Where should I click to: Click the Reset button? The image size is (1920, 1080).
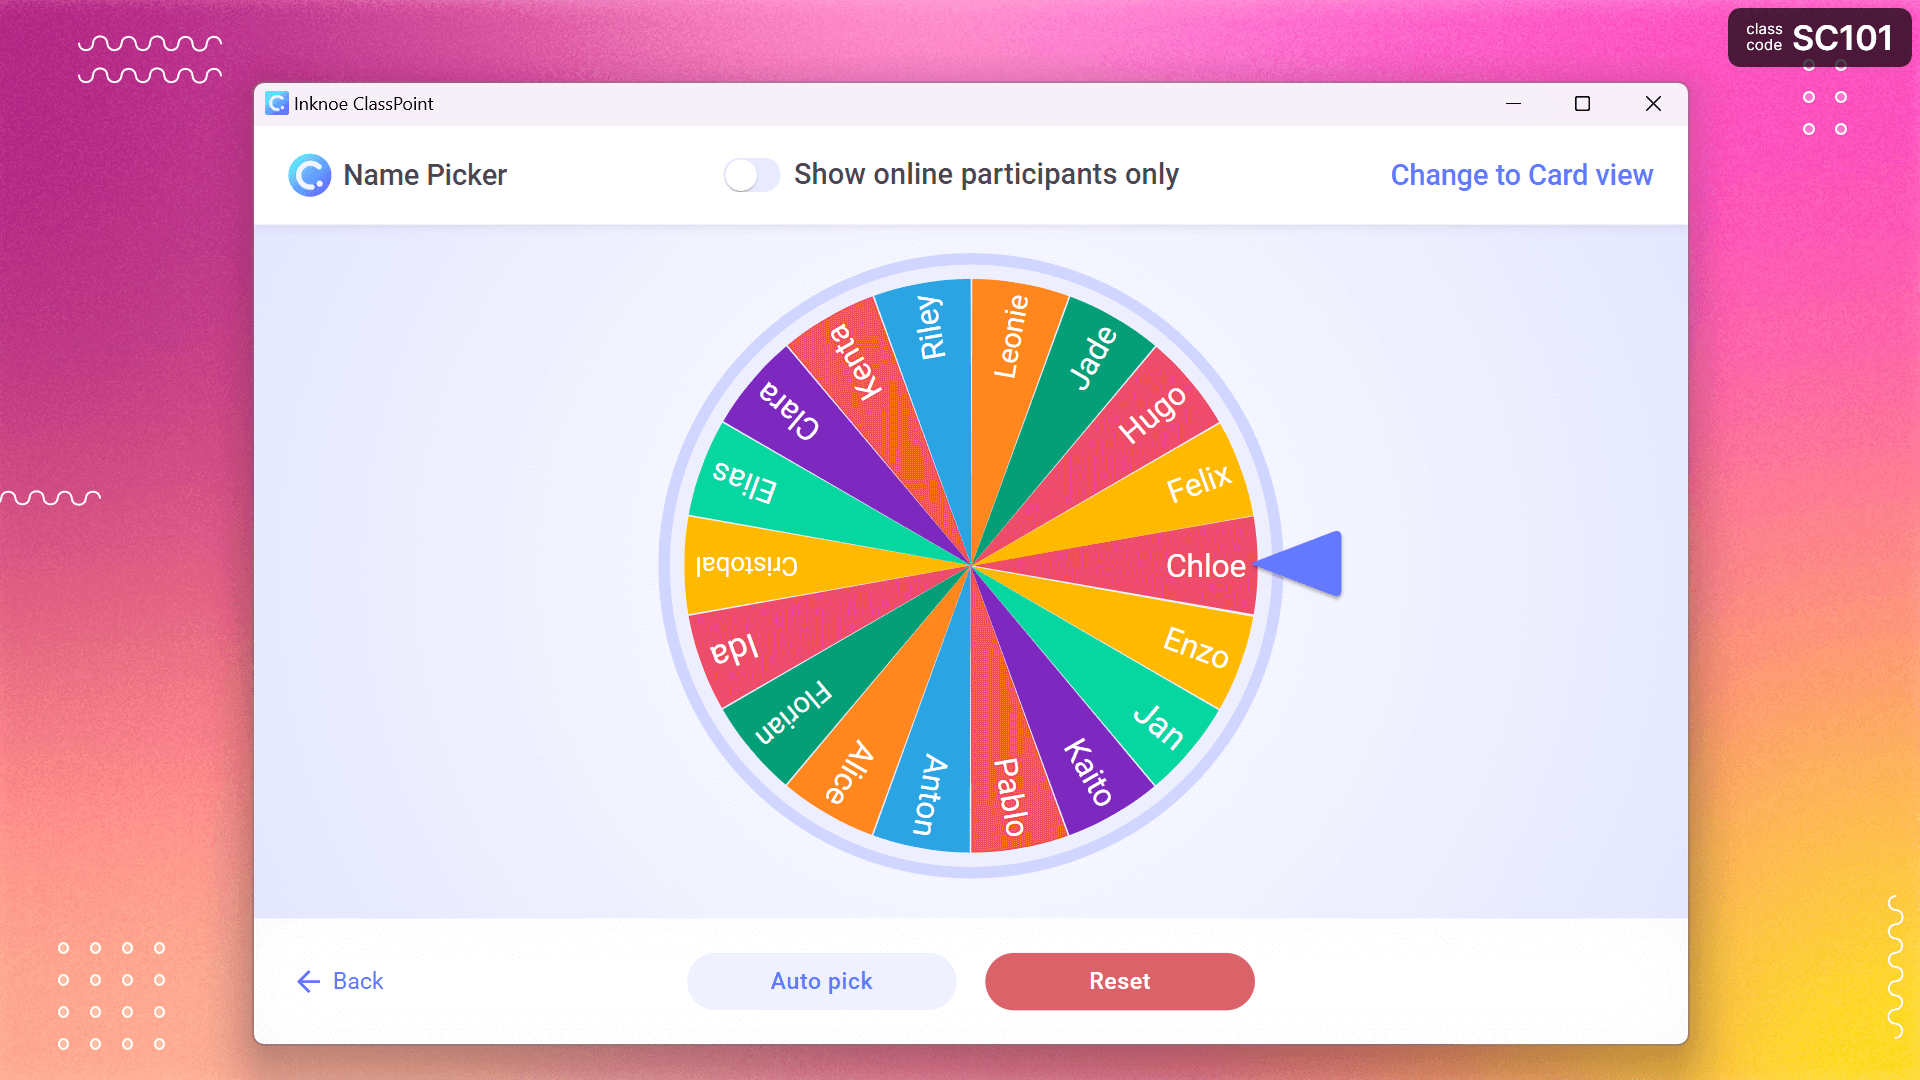click(1120, 981)
